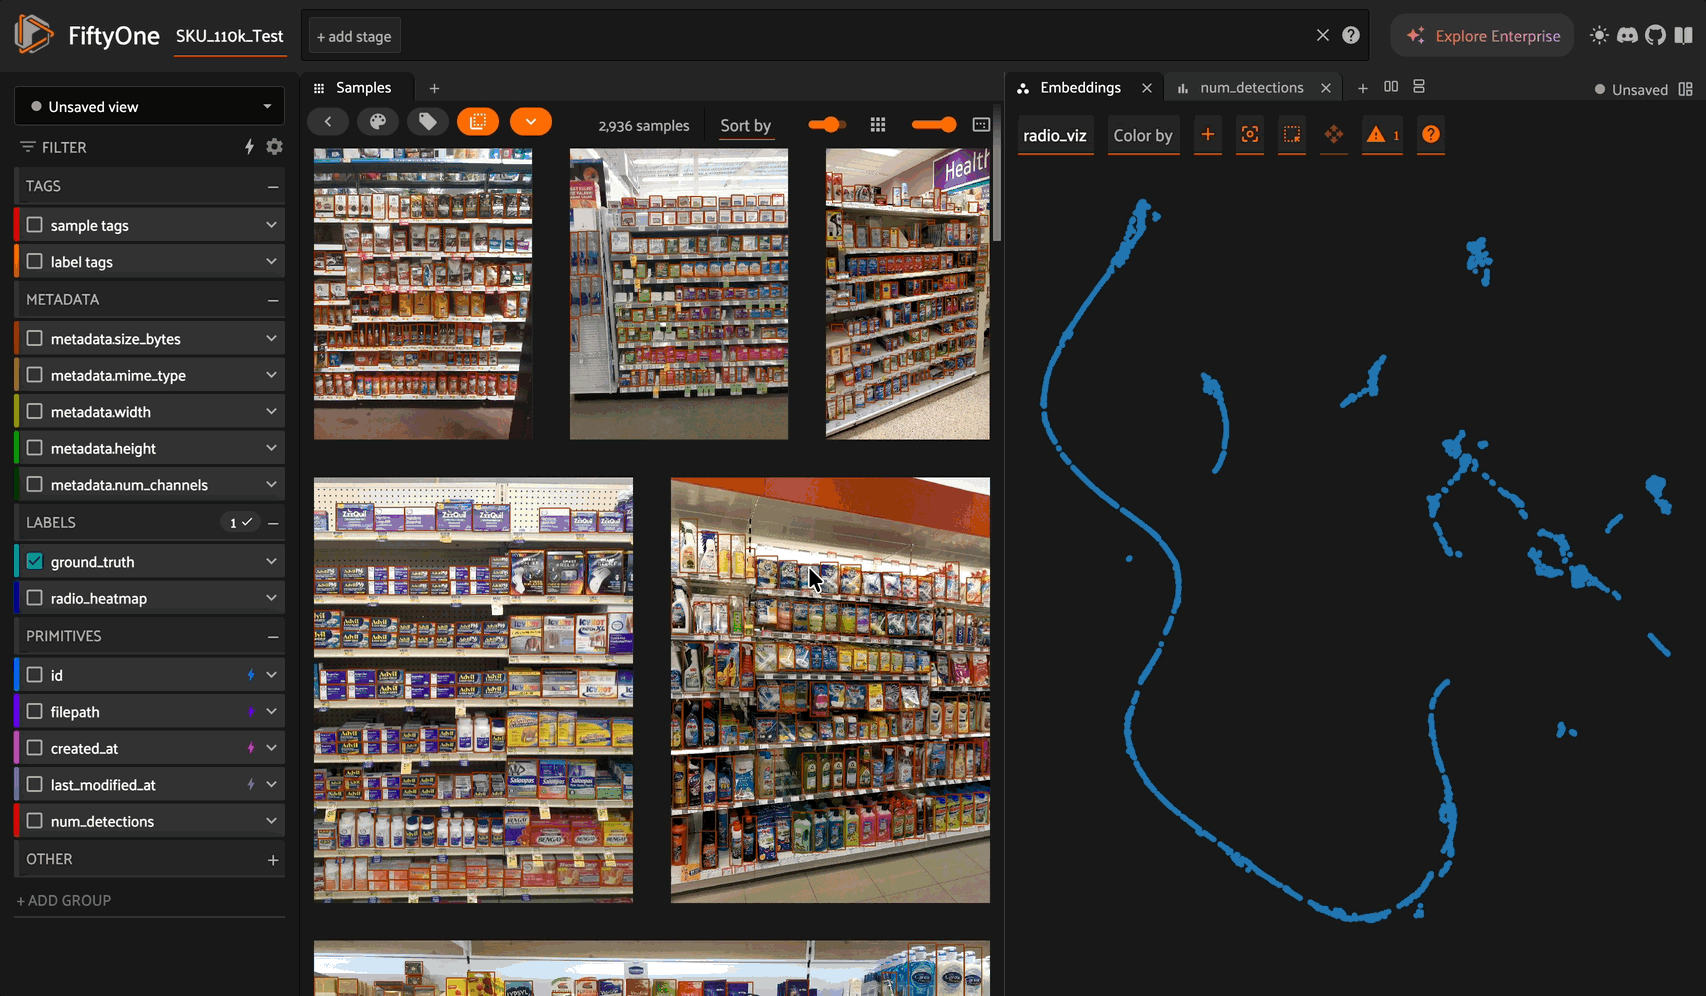Switch to the num_detections tab
Viewport: 1706px width, 996px height.
(1251, 88)
